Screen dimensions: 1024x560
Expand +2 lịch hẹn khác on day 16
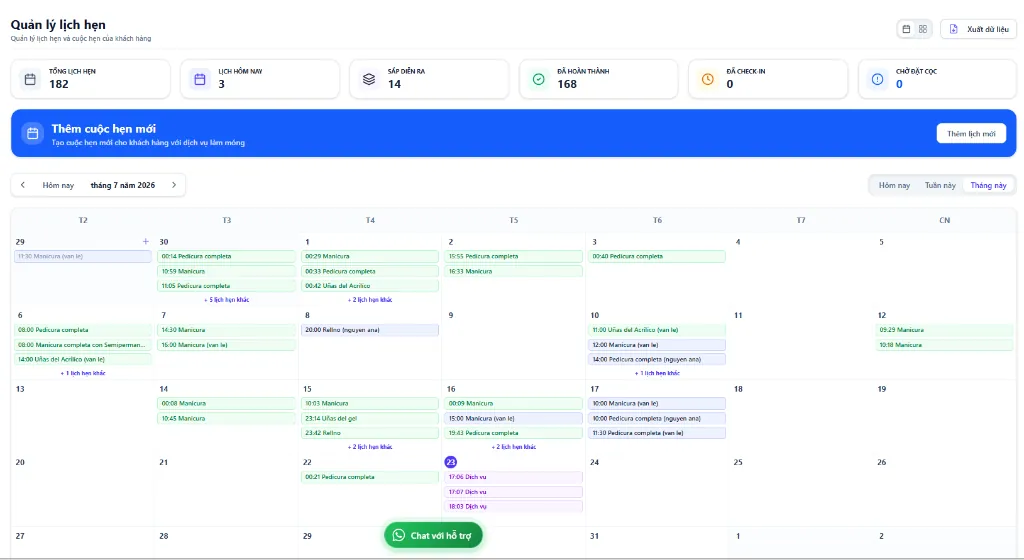[x=513, y=447]
